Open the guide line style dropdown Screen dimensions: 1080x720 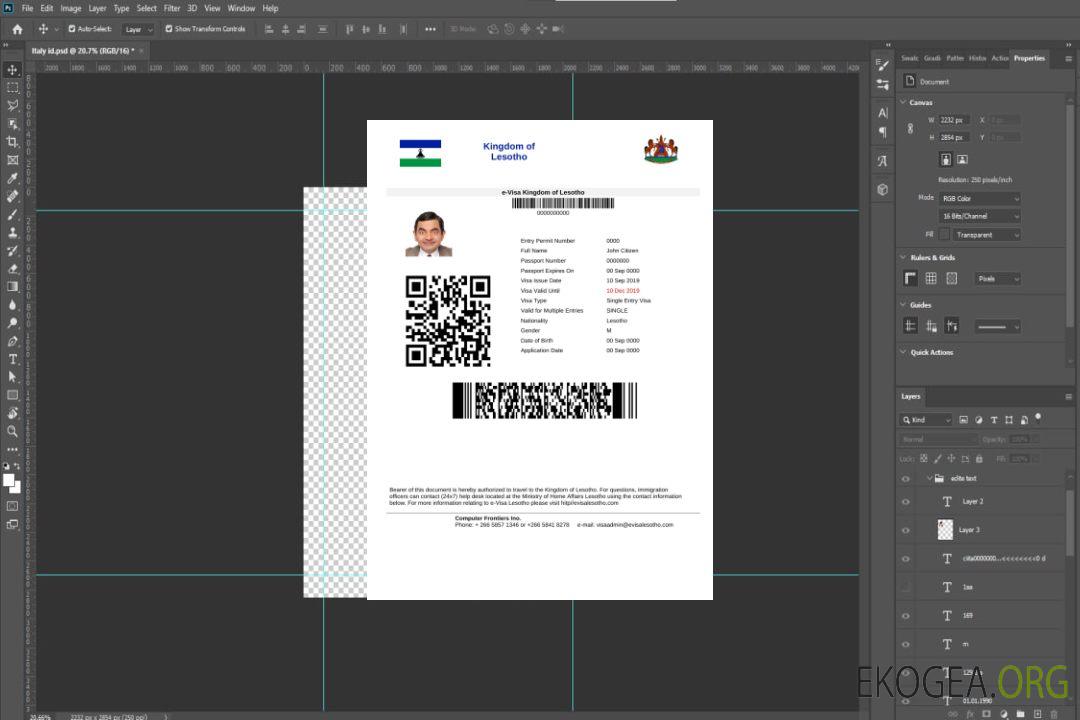(997, 327)
